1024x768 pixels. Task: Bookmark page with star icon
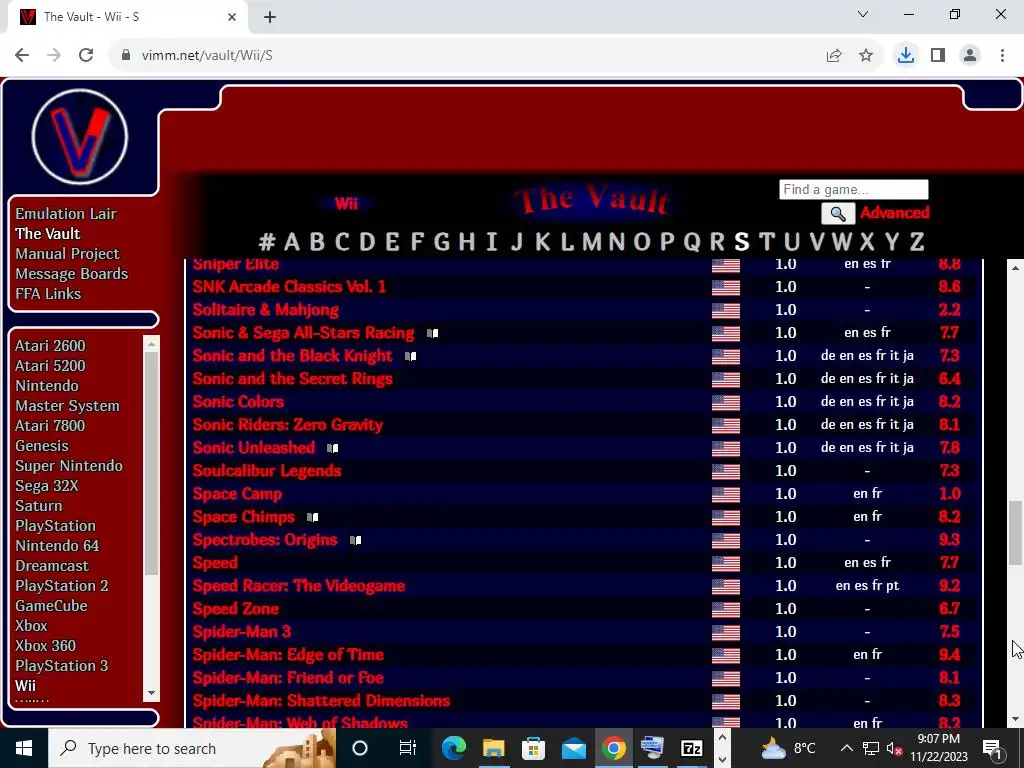point(866,56)
